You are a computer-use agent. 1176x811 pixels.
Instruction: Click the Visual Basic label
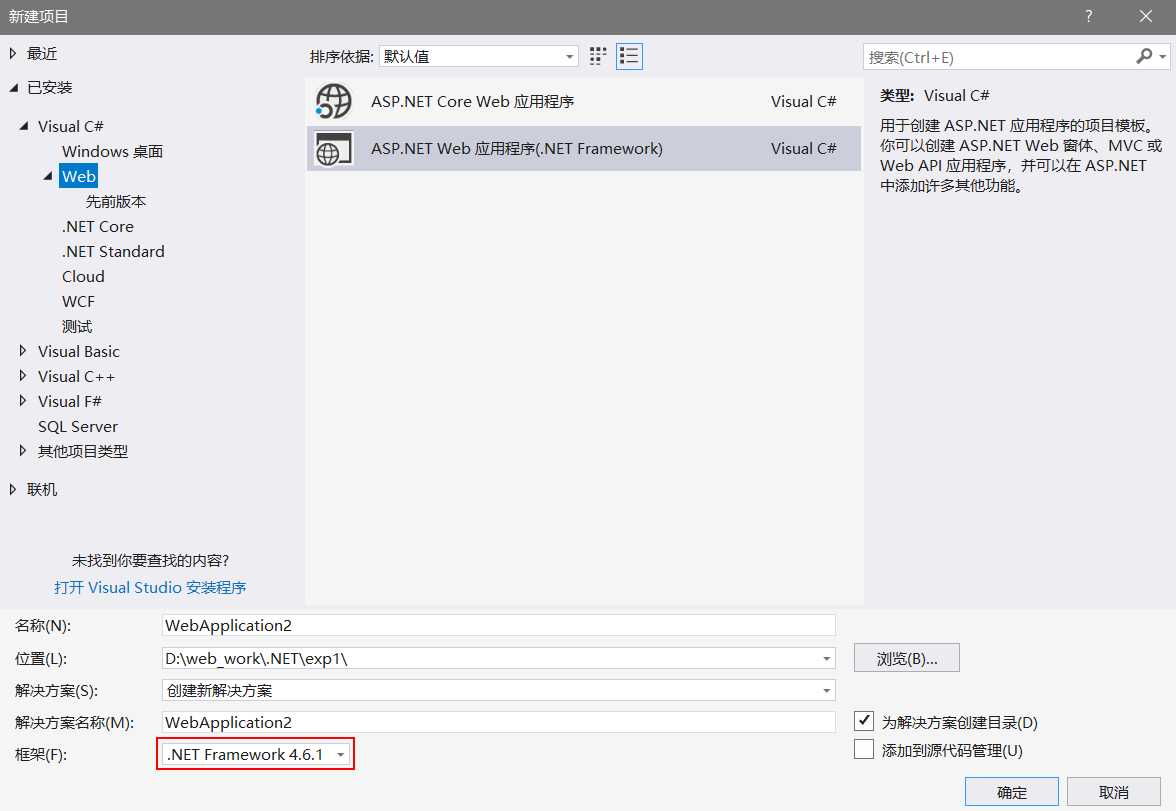[x=79, y=351]
